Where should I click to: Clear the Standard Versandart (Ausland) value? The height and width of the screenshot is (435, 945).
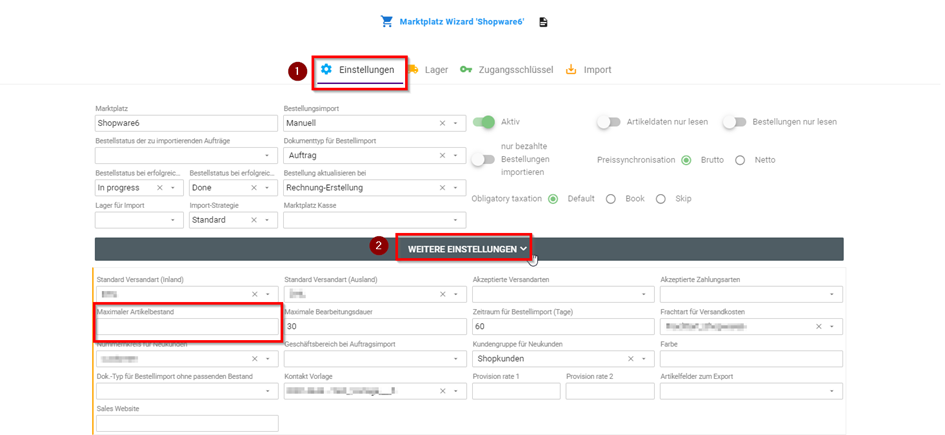click(x=442, y=294)
